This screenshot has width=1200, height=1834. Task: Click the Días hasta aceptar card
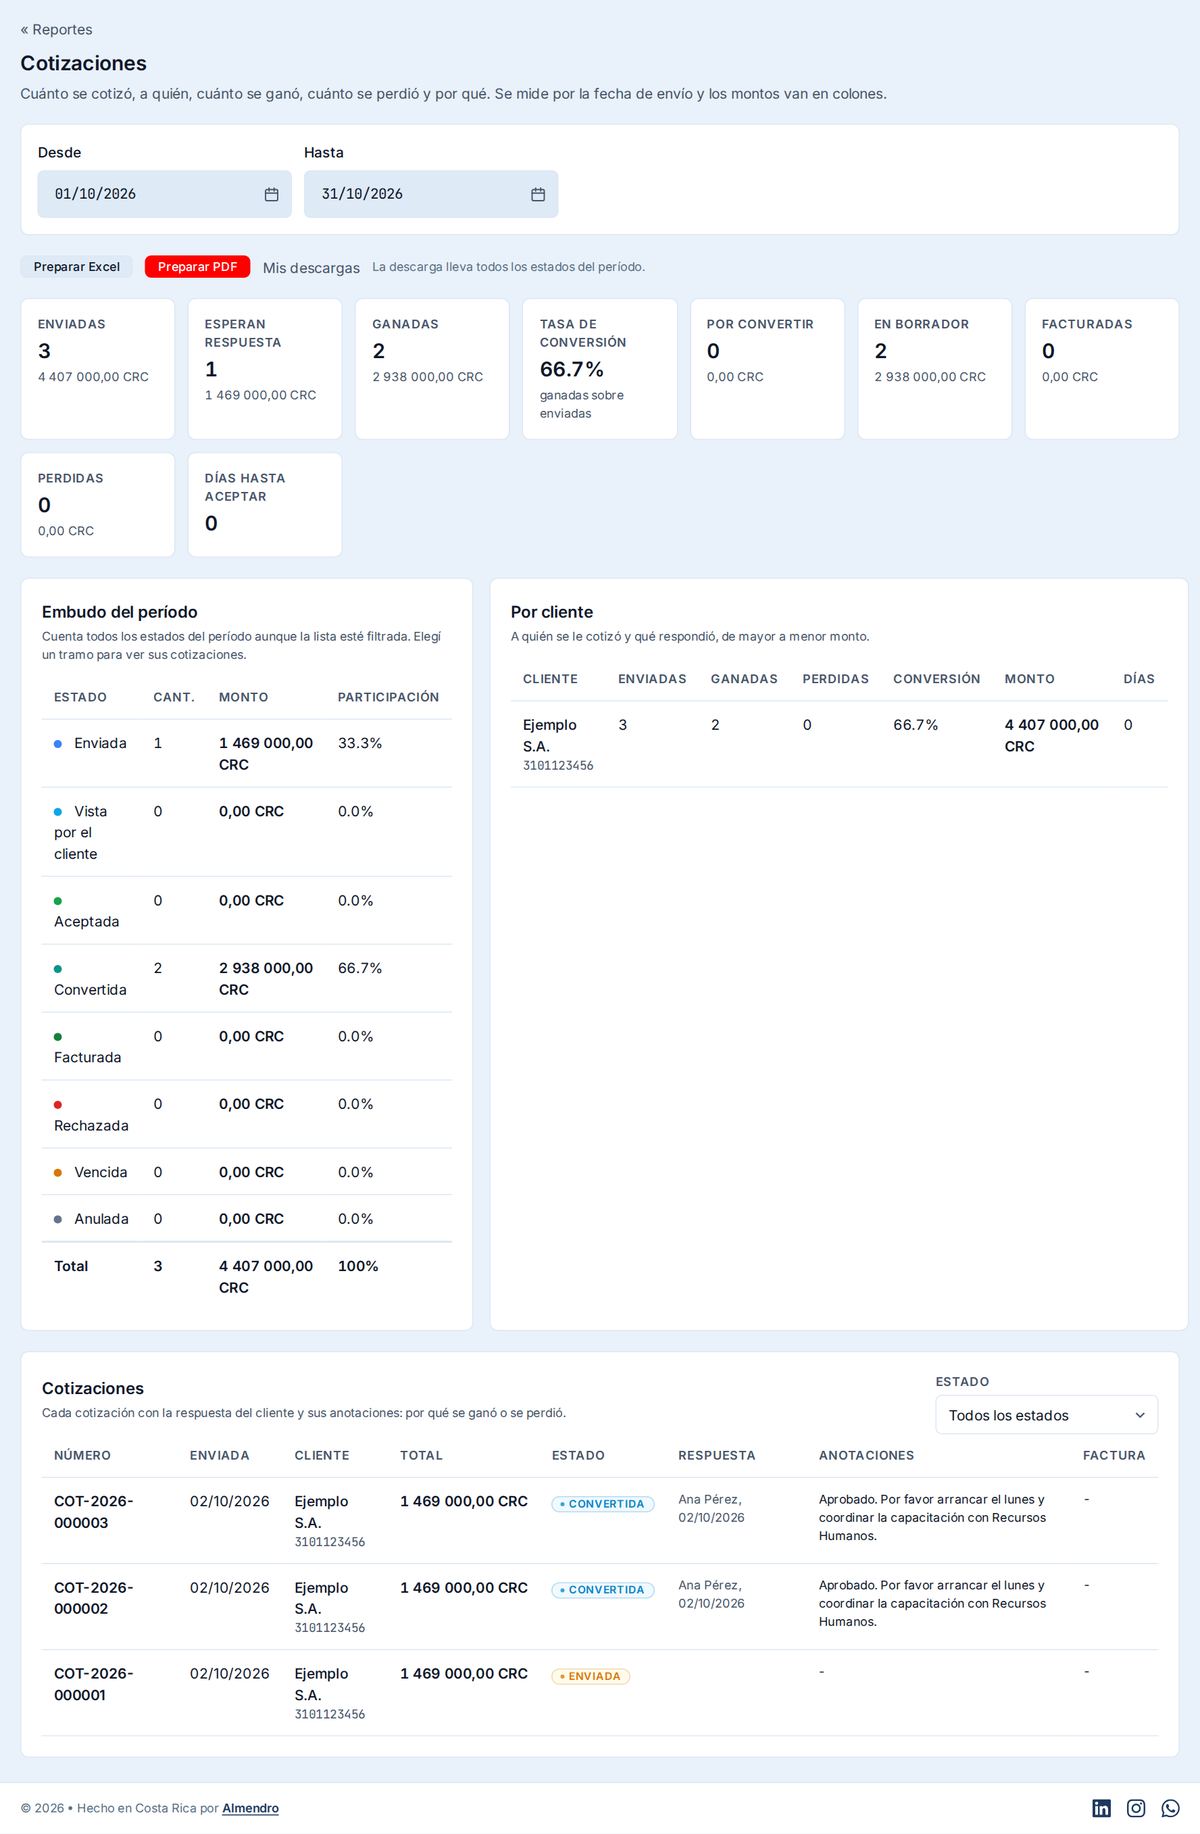click(265, 505)
